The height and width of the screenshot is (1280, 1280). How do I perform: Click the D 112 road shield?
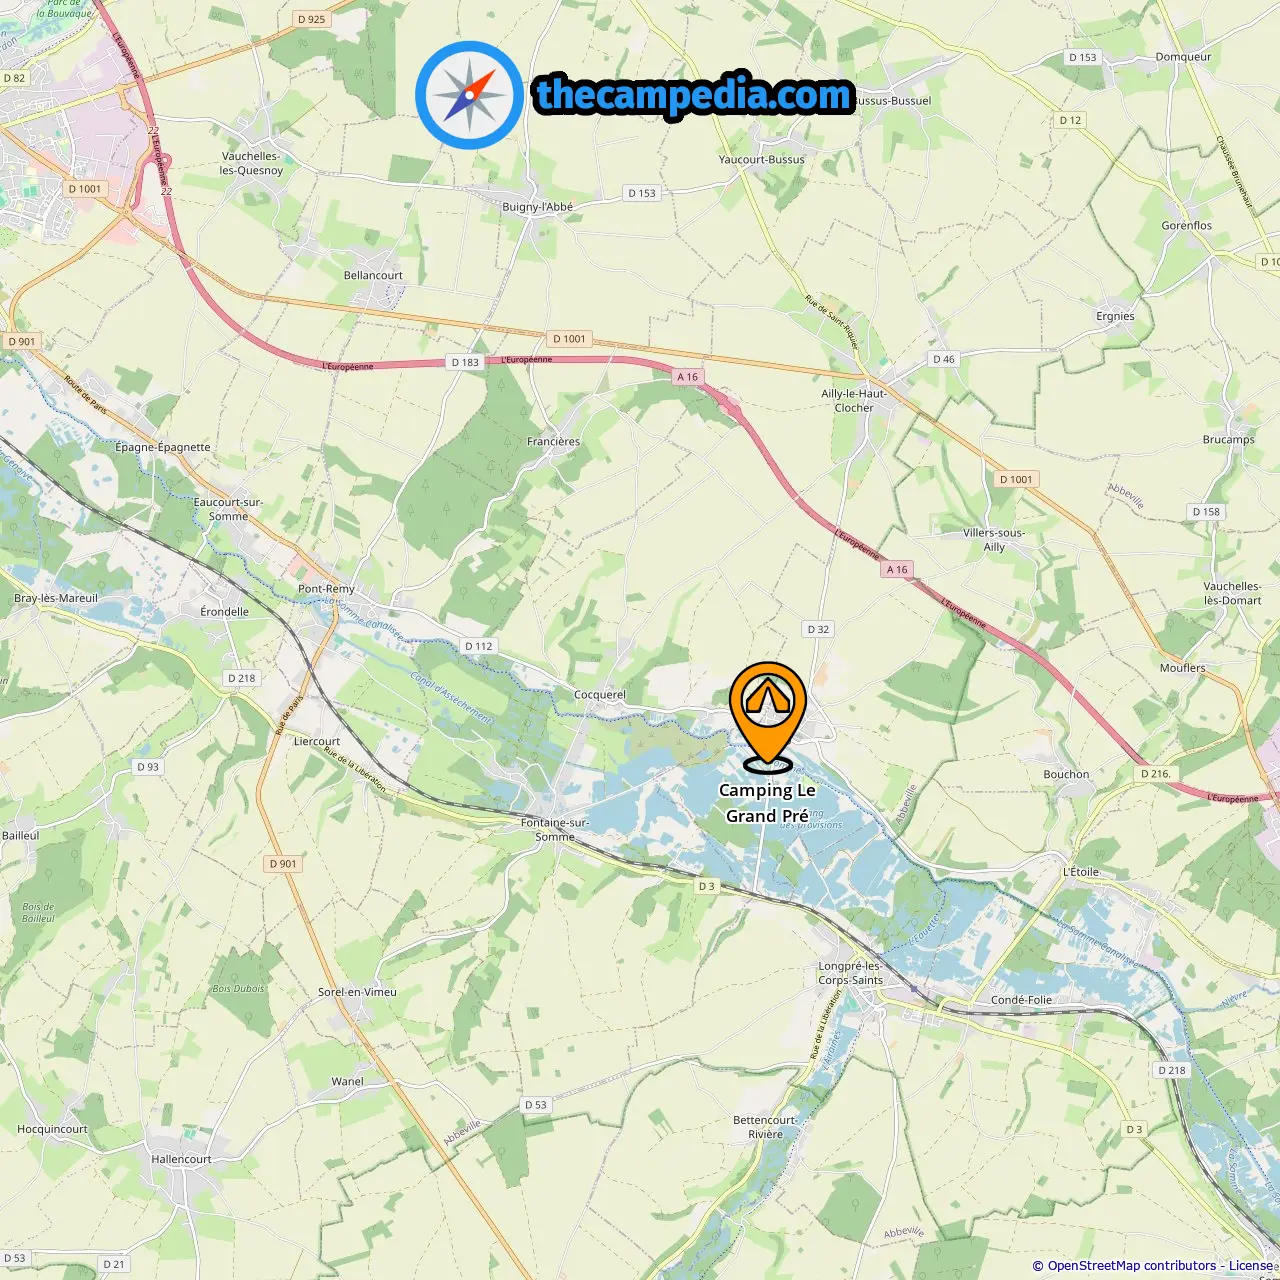(x=479, y=646)
